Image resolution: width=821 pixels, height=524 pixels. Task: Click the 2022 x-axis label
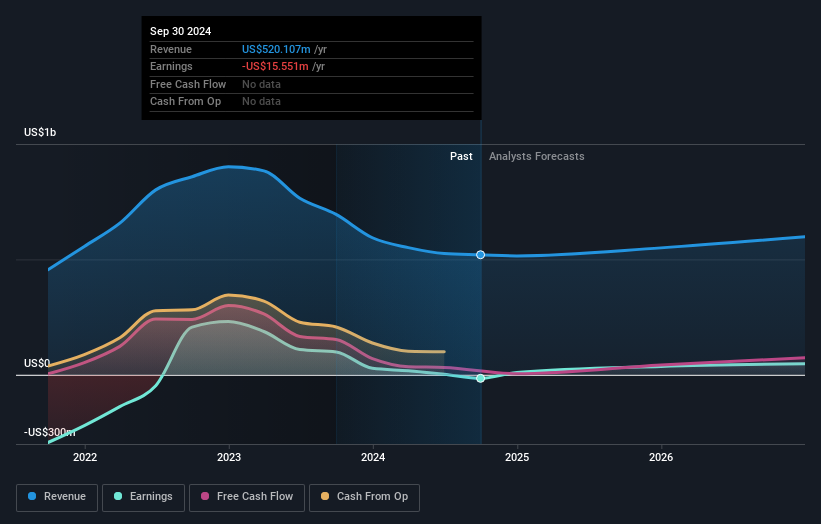(85, 458)
